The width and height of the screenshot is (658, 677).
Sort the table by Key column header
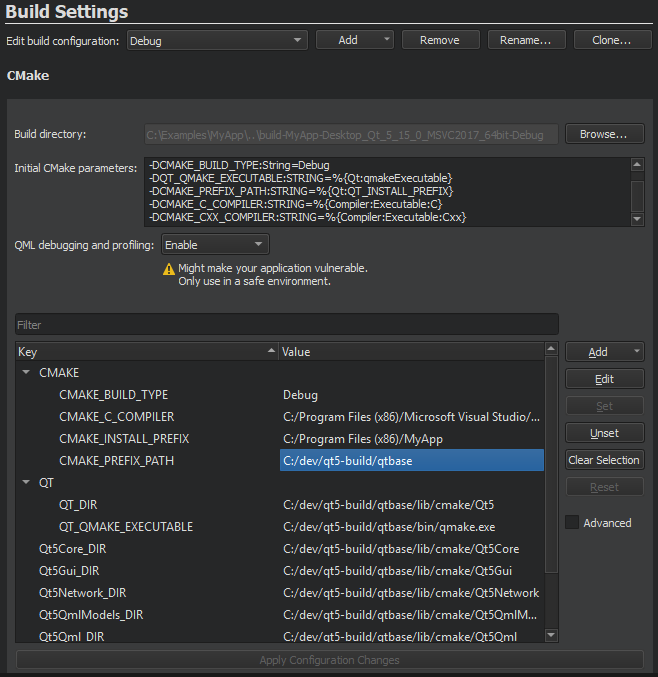(x=145, y=352)
